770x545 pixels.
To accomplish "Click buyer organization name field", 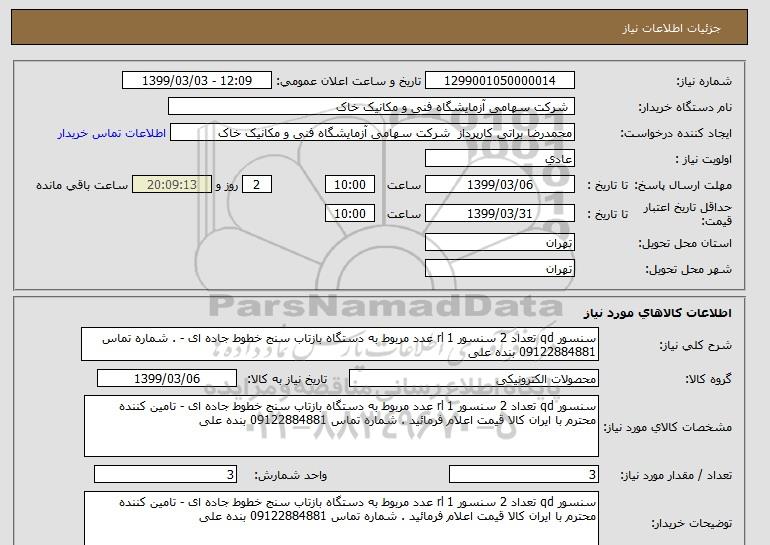I will (371, 107).
